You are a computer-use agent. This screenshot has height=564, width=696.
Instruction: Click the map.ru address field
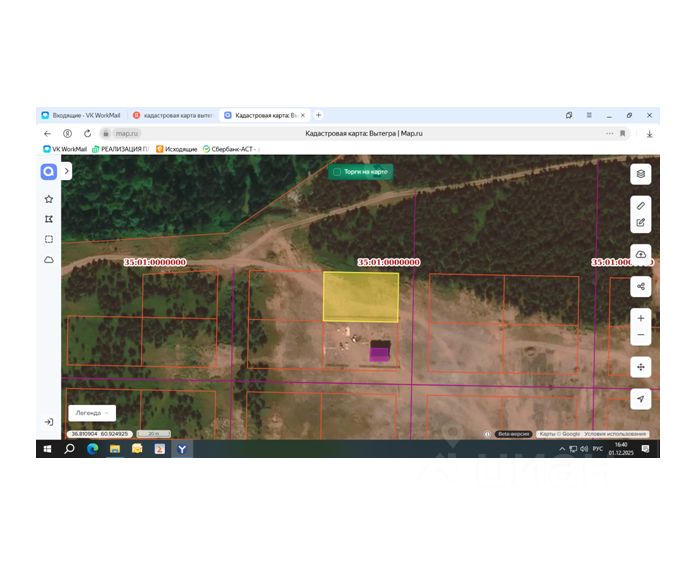pyautogui.click(x=127, y=134)
